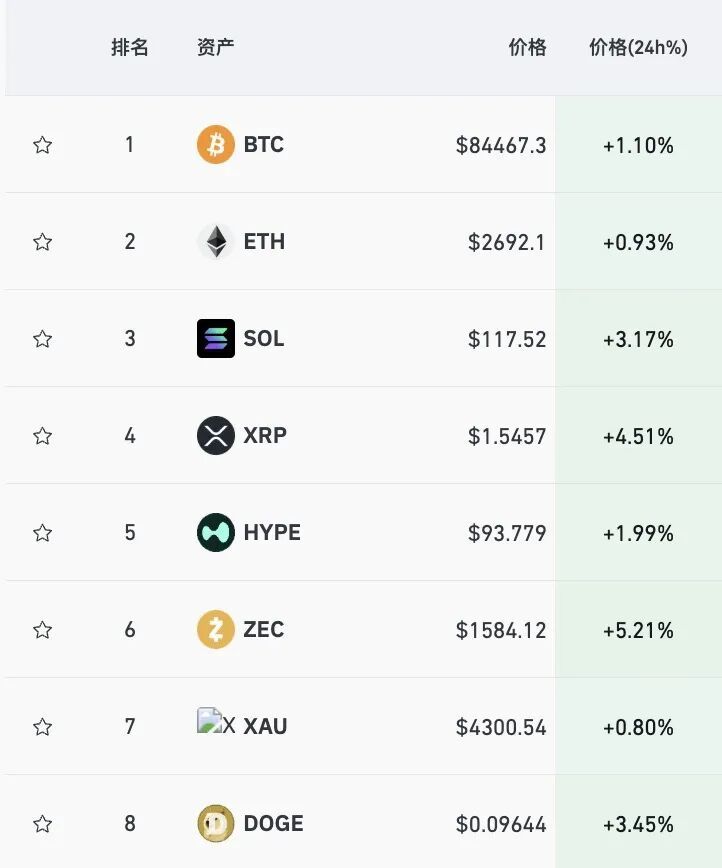Open the ETH asset name link

pos(264,242)
